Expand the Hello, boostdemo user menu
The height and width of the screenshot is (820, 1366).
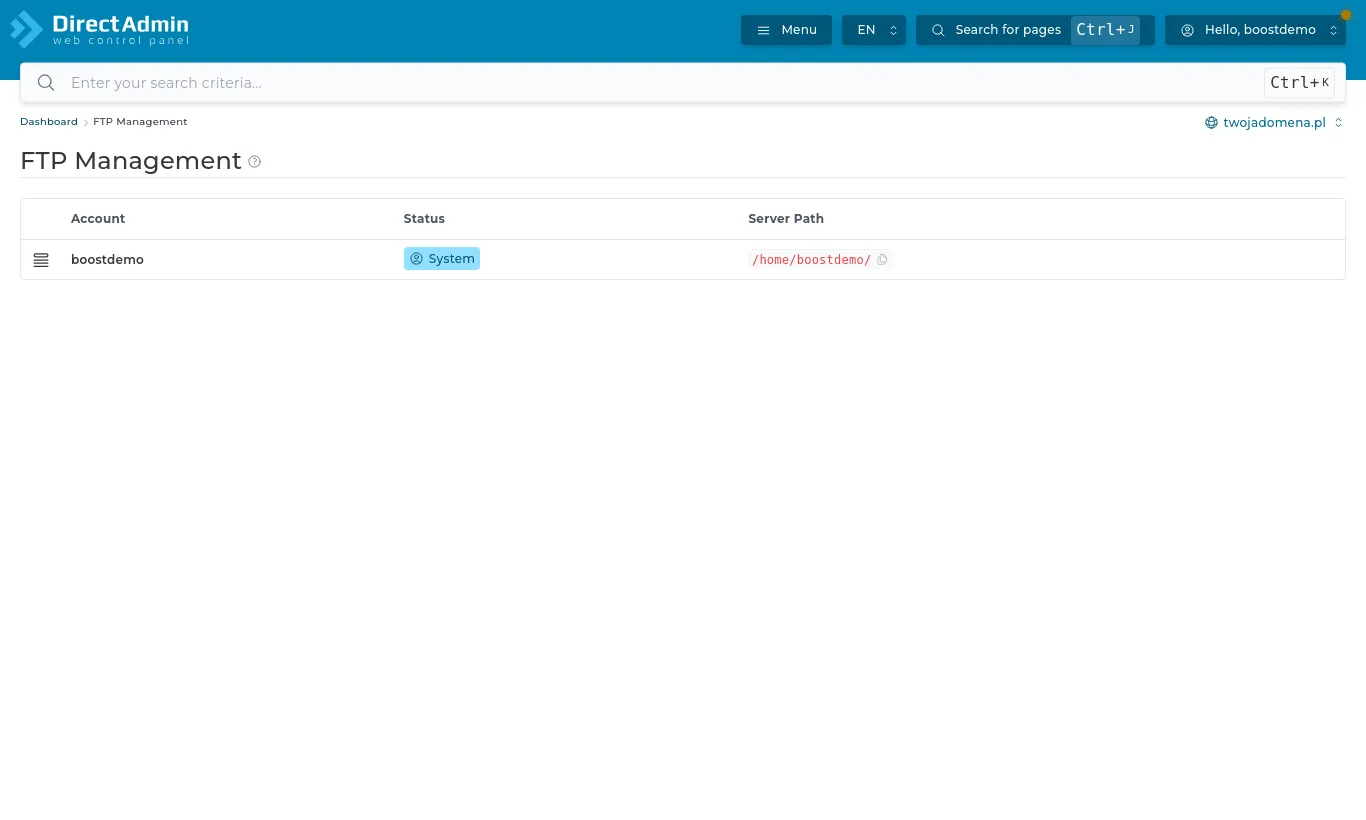coord(1255,30)
